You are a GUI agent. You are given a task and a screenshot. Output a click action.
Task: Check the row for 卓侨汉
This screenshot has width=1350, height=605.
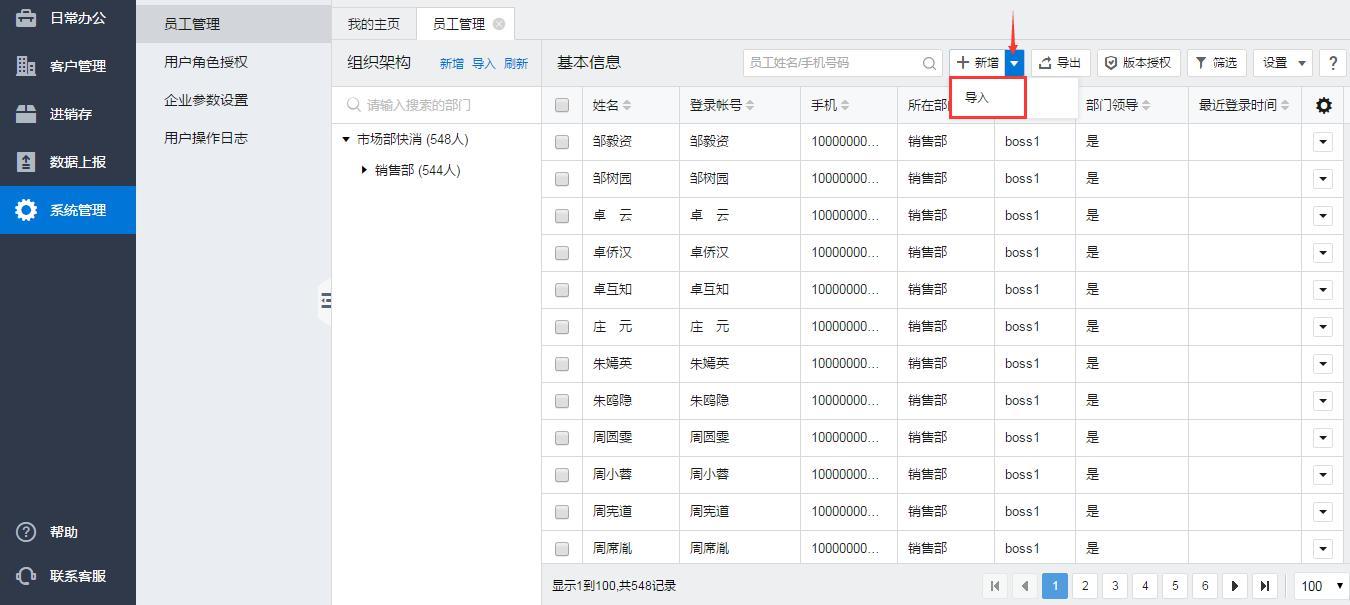[562, 253]
